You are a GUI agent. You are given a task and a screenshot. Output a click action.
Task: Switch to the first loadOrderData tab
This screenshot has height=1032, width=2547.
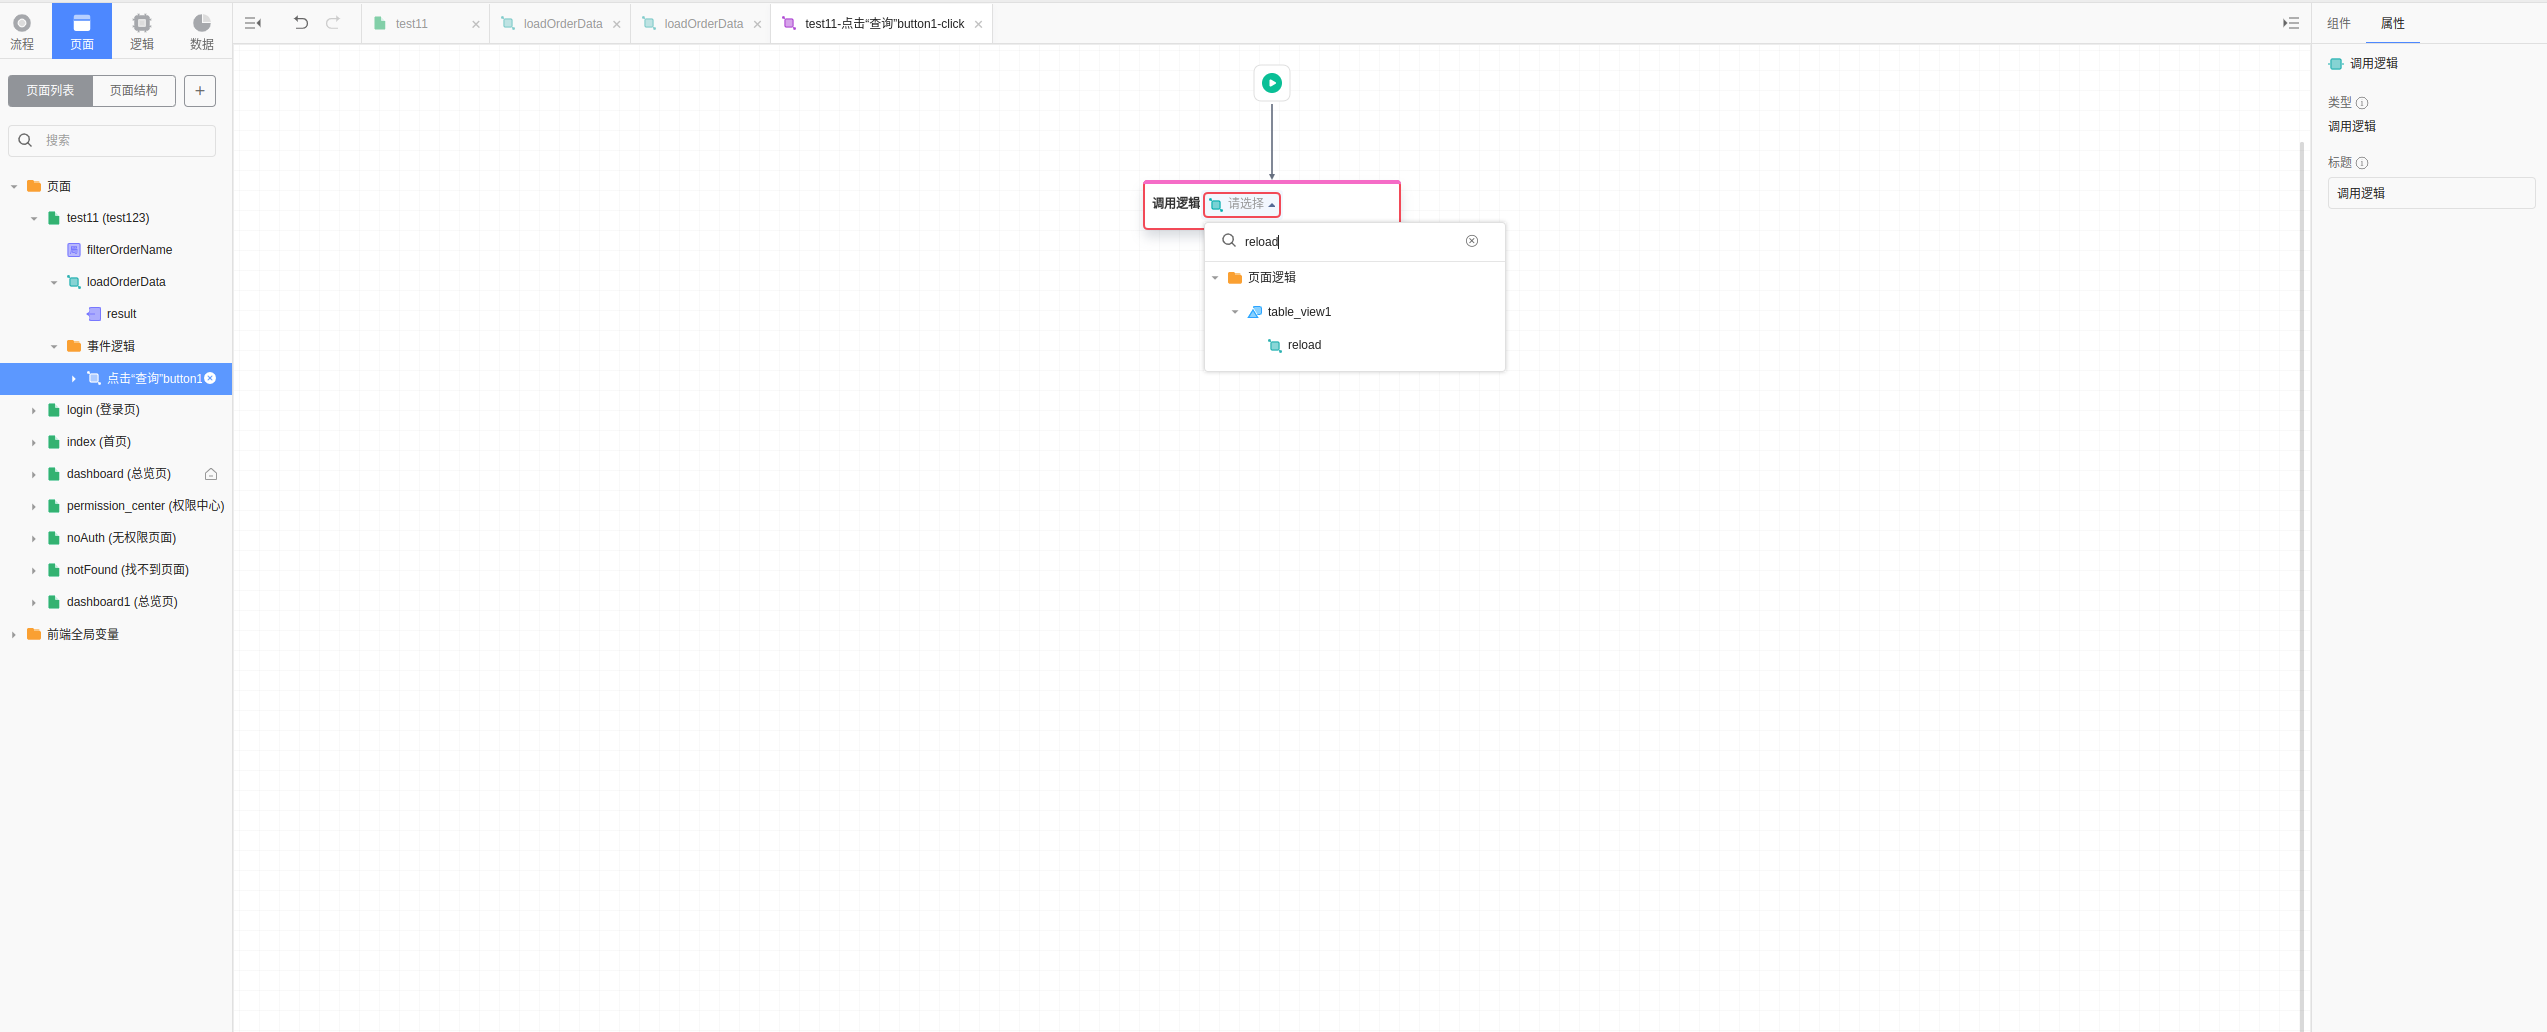click(562, 24)
